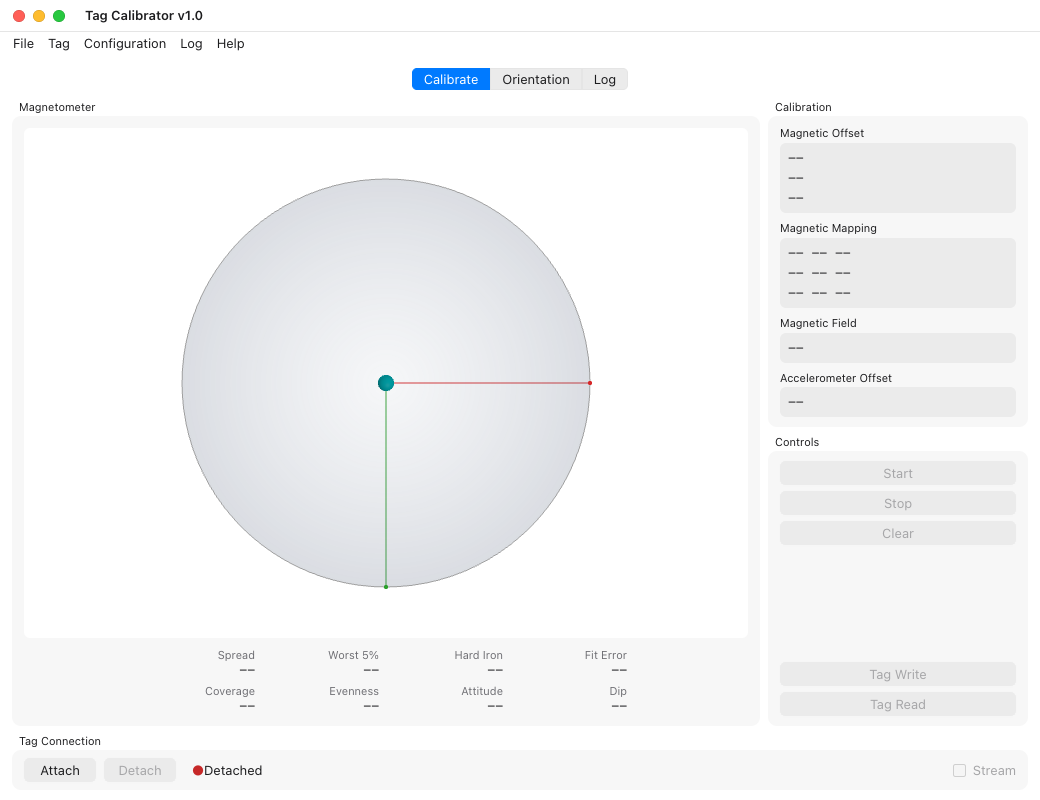Click the Clear button
The height and width of the screenshot is (800, 1040).
tap(897, 533)
